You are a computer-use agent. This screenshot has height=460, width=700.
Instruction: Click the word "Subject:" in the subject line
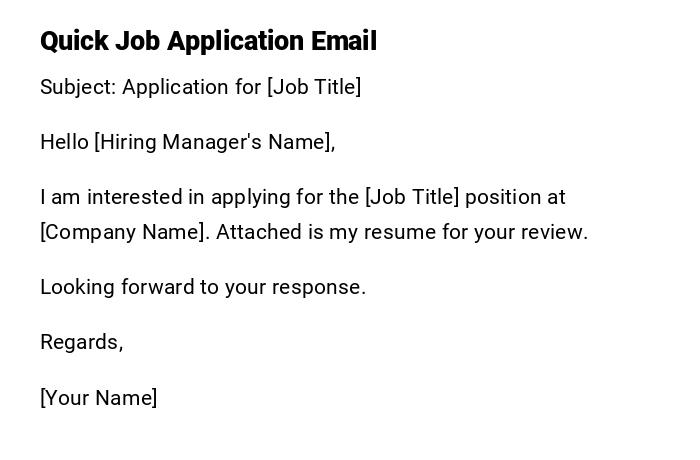(x=78, y=87)
